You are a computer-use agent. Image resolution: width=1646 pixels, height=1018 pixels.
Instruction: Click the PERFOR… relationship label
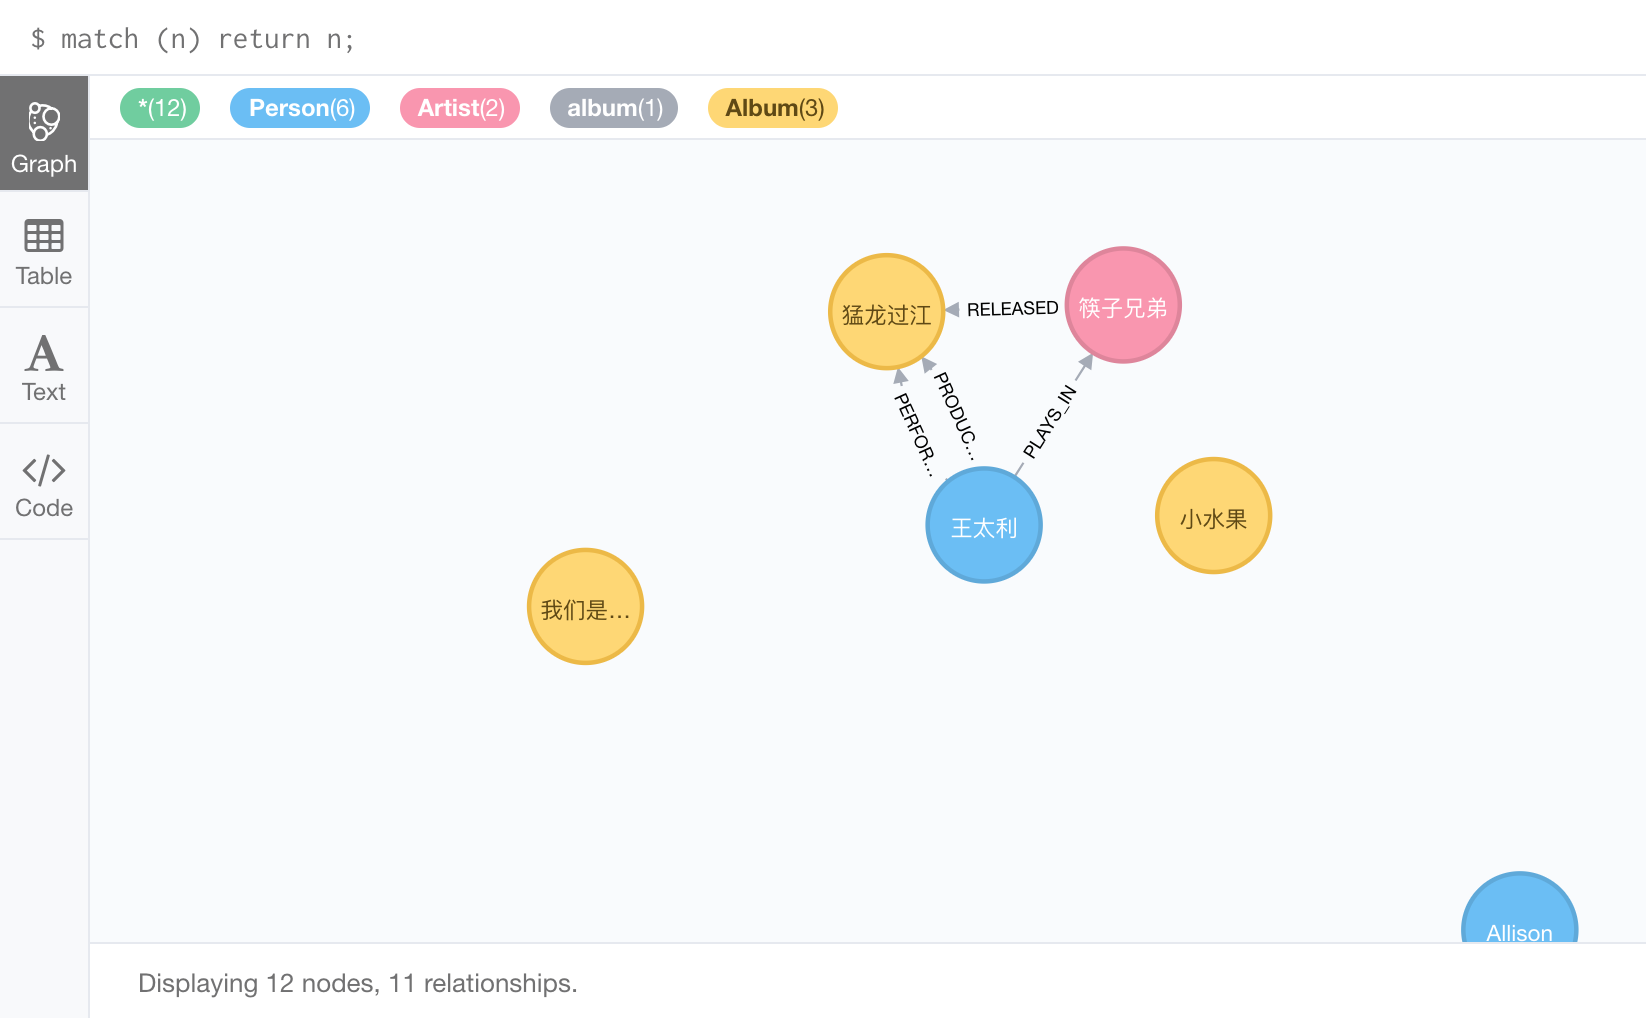click(914, 432)
